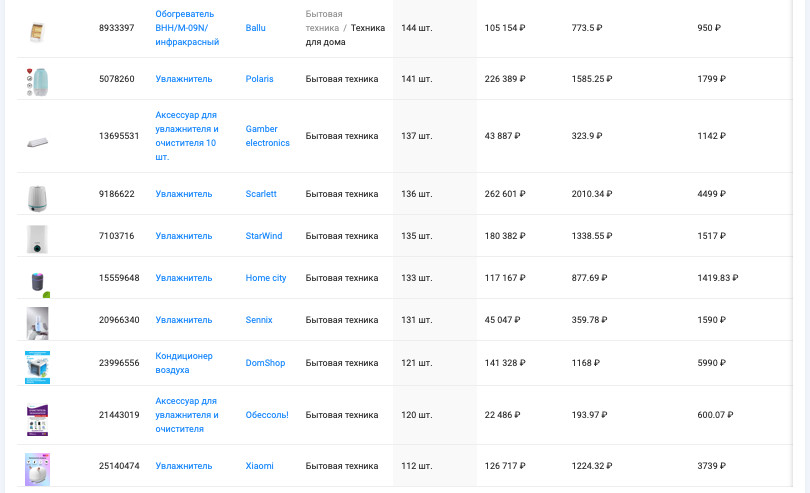This screenshot has height=493, width=810.
Task: View the DomShop air conditioner image
Action: 37,367
